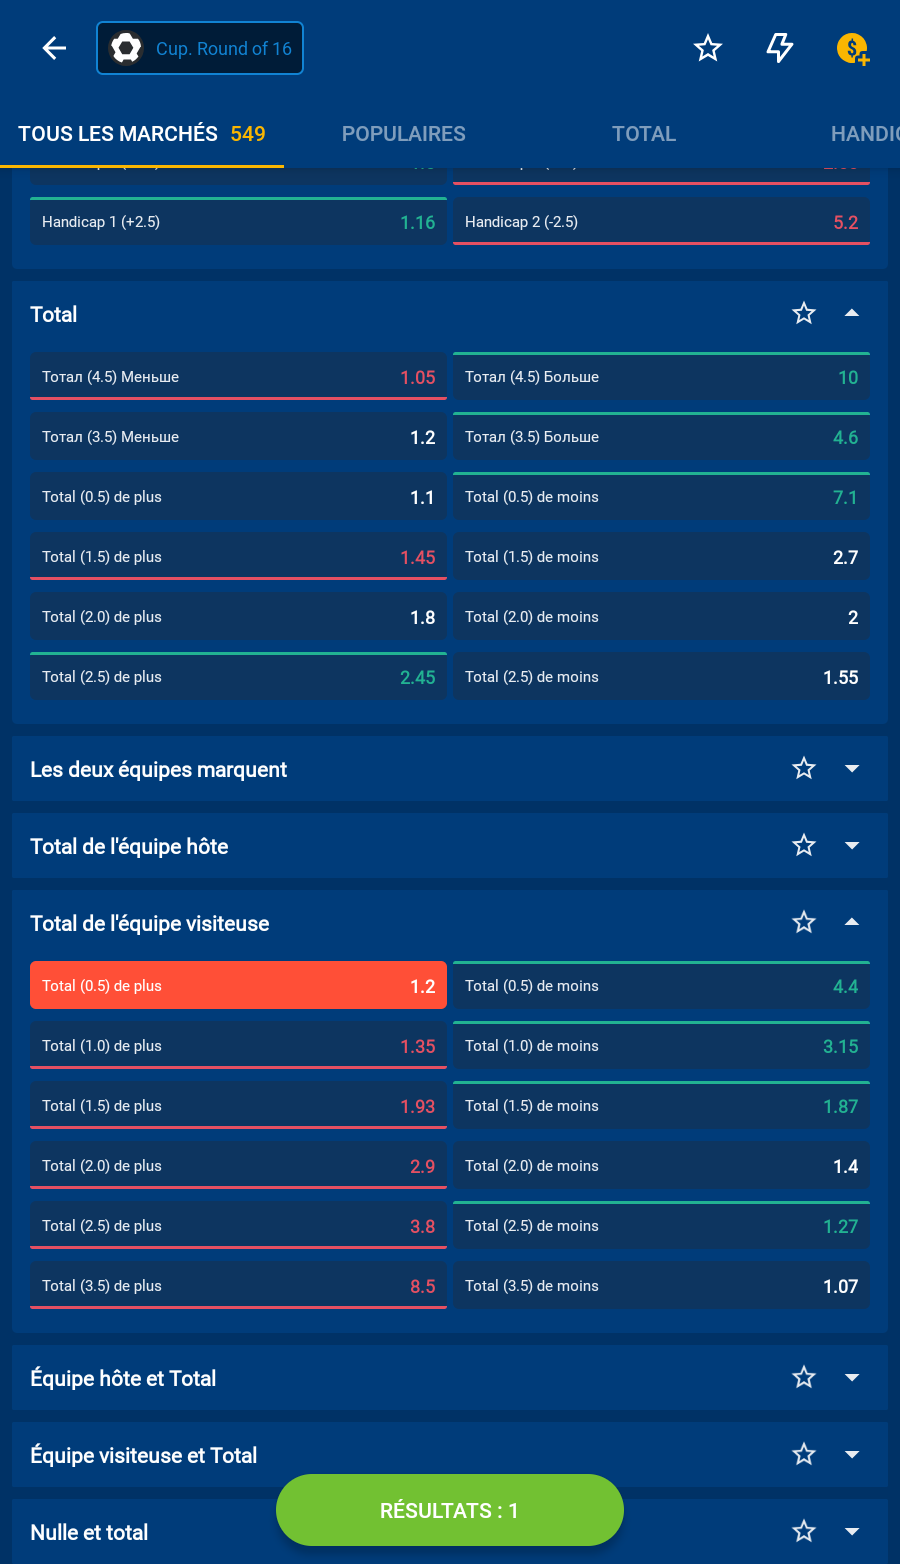Screen dimensions: 900x1564
Task: Expand Total de l'équipe hôte section
Action: [x=852, y=846]
